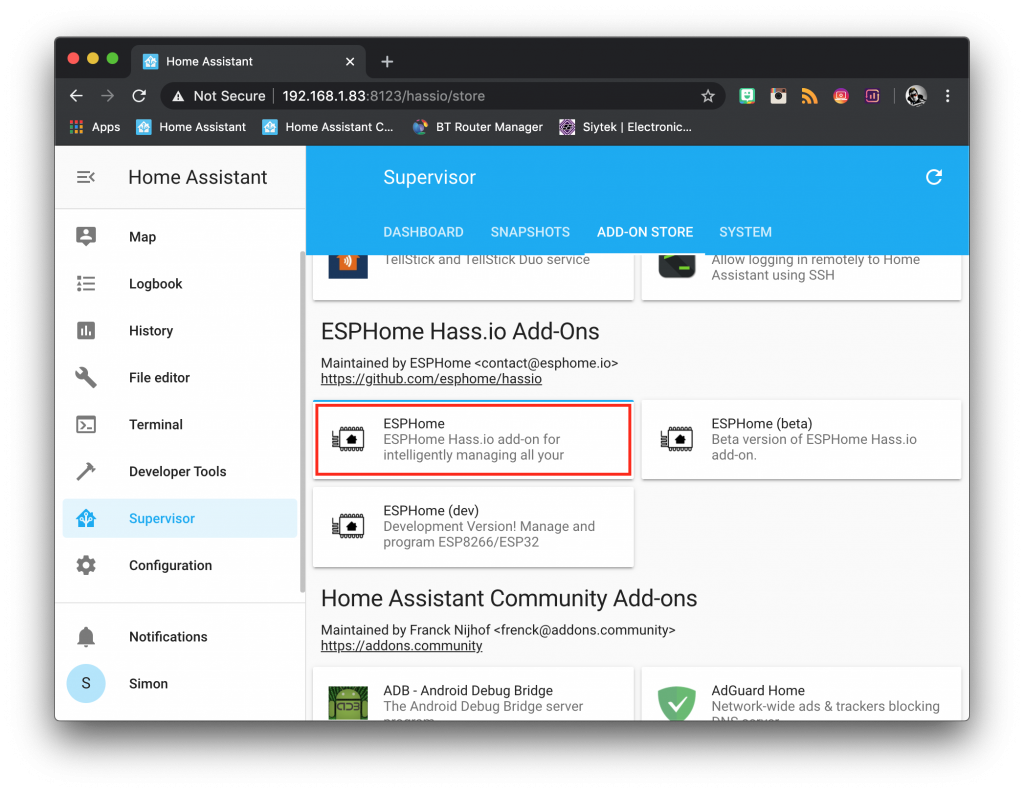Click the TellStick add-on icon
Viewport: 1024px width, 793px height.
pos(348,266)
